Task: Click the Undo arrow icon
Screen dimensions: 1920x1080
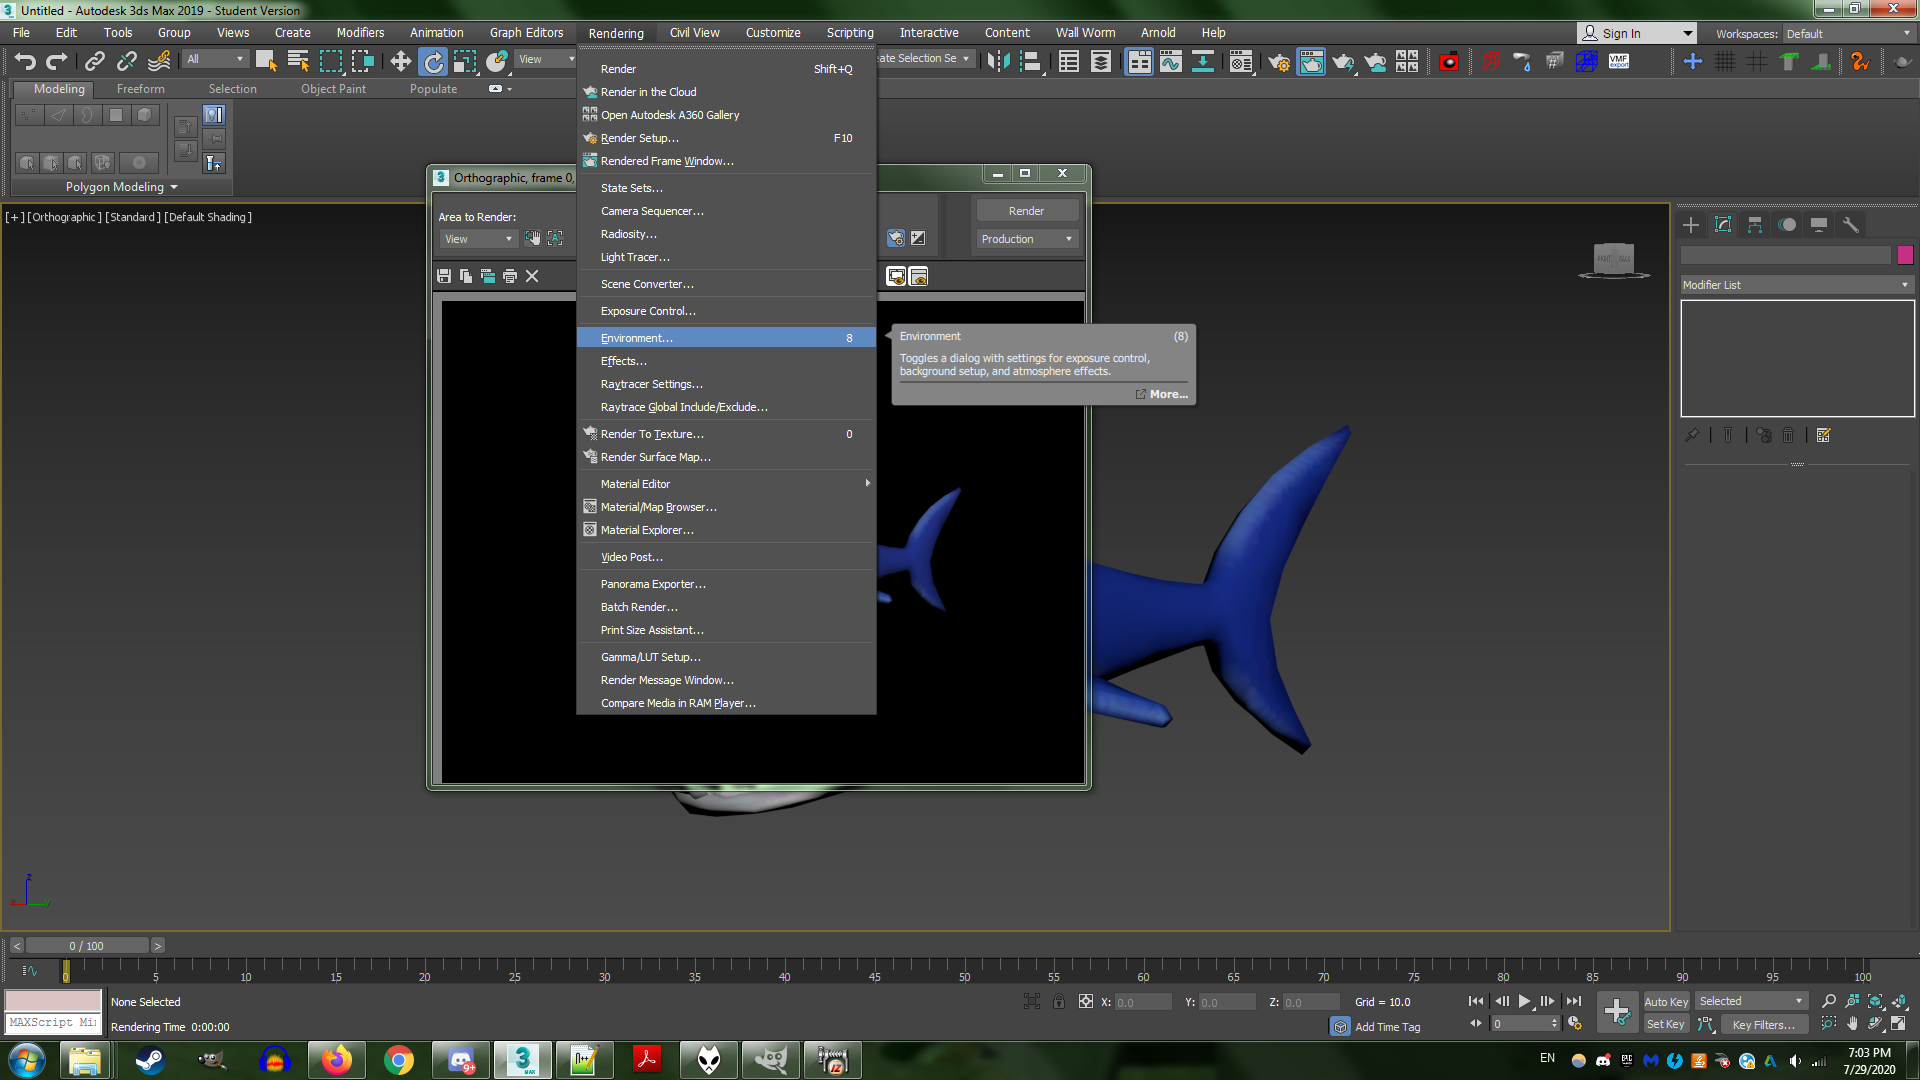Action: coord(25,62)
